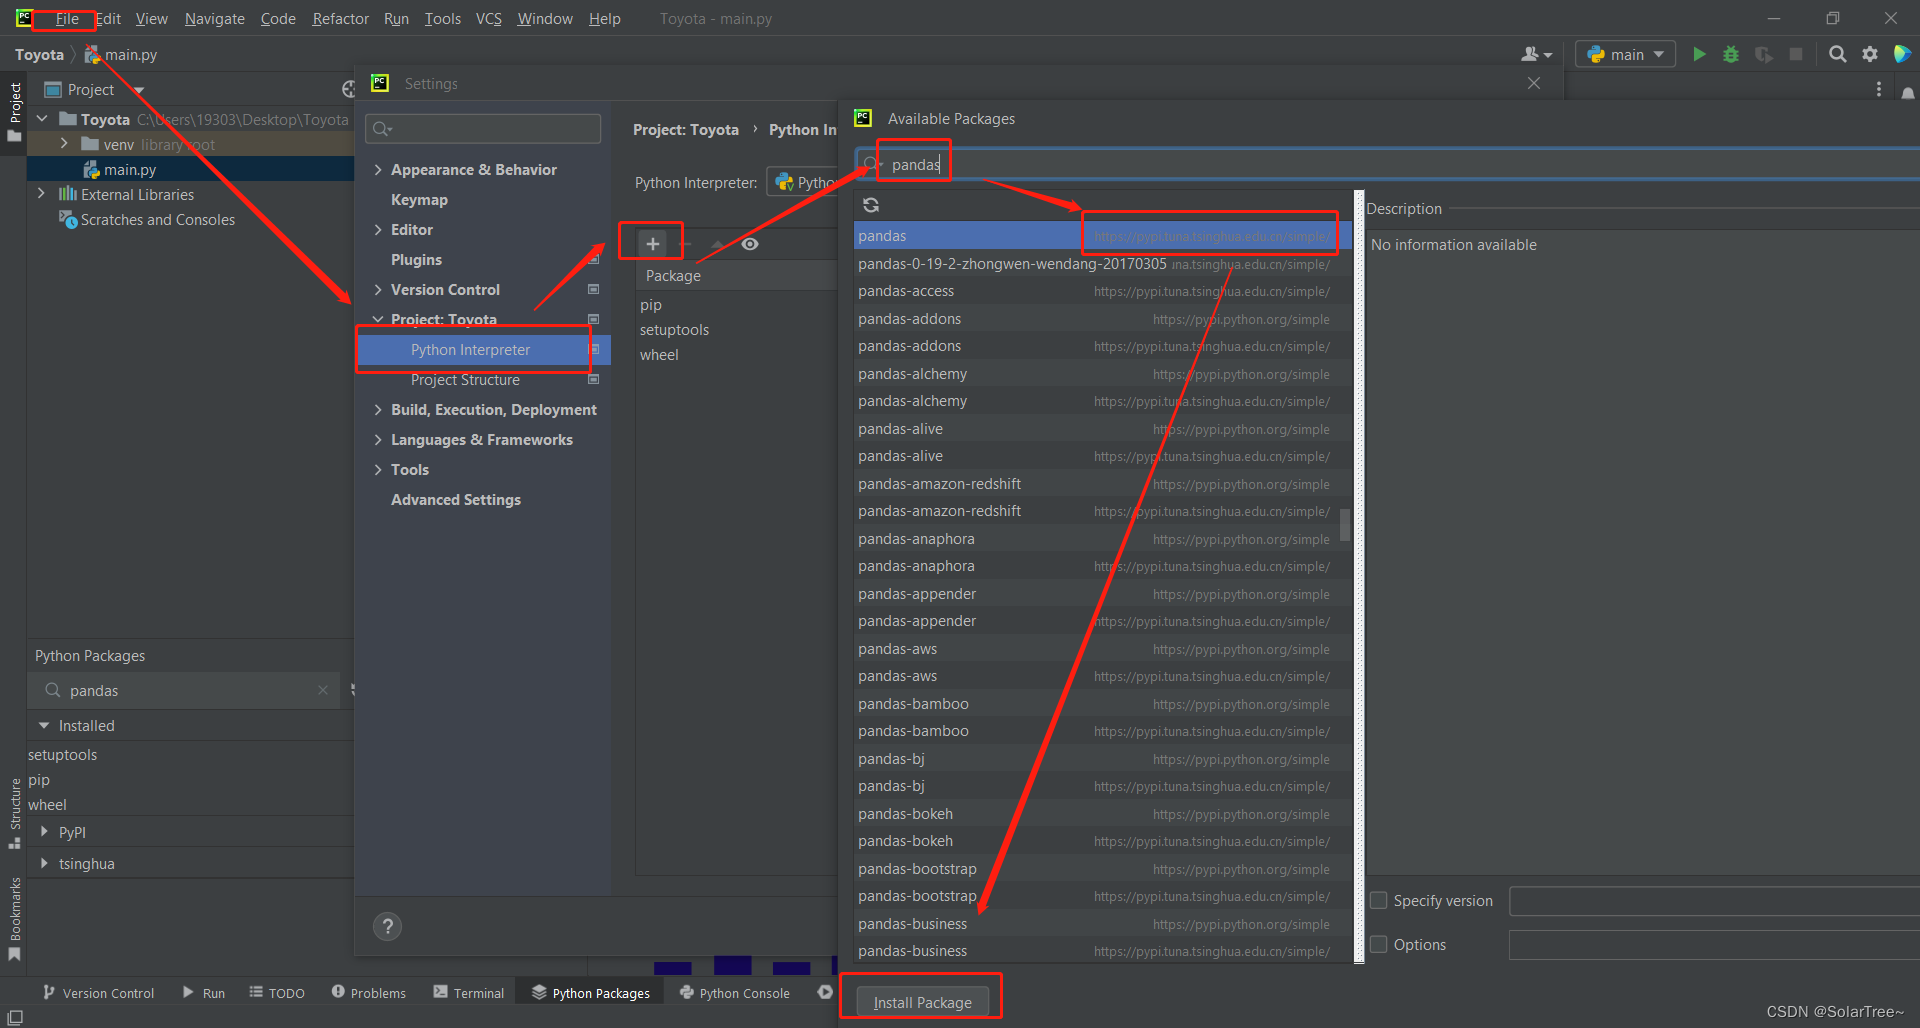Open the Terminal tool window
Screen dimensions: 1920x1028
click(469, 993)
